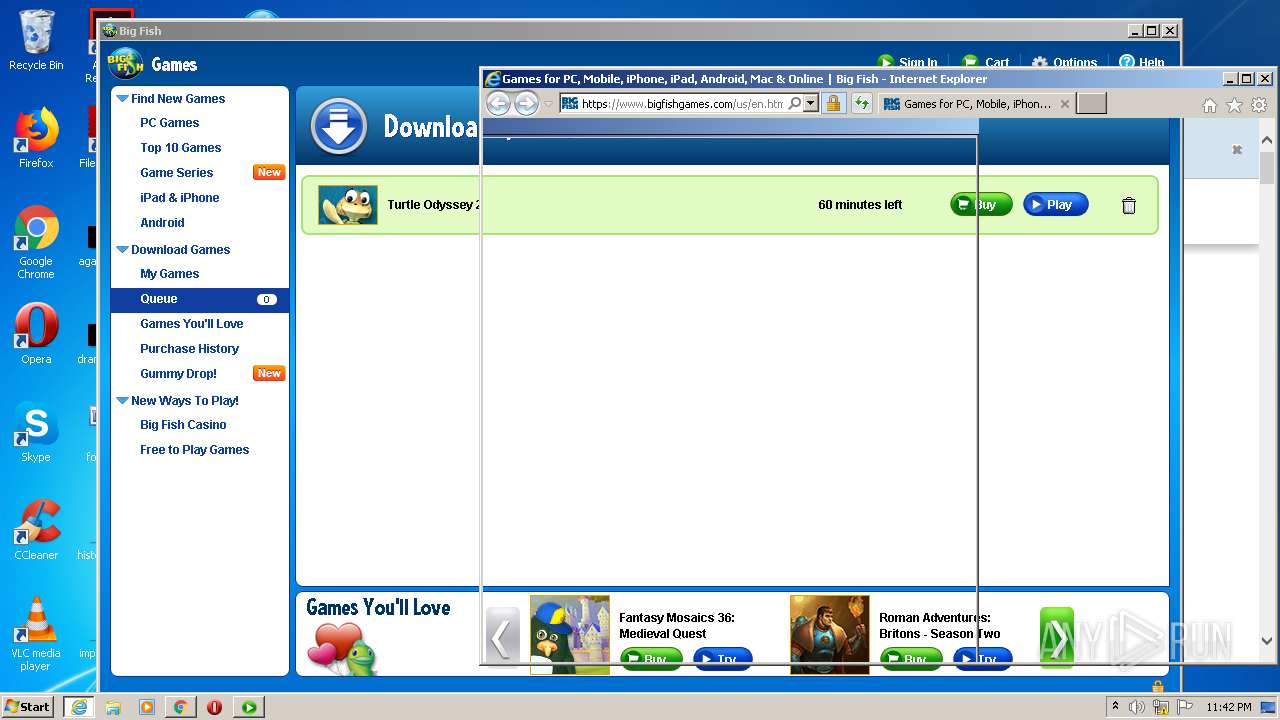The height and width of the screenshot is (720, 1280).
Task: Launch Opera desktop shortcut
Action: tap(36, 334)
